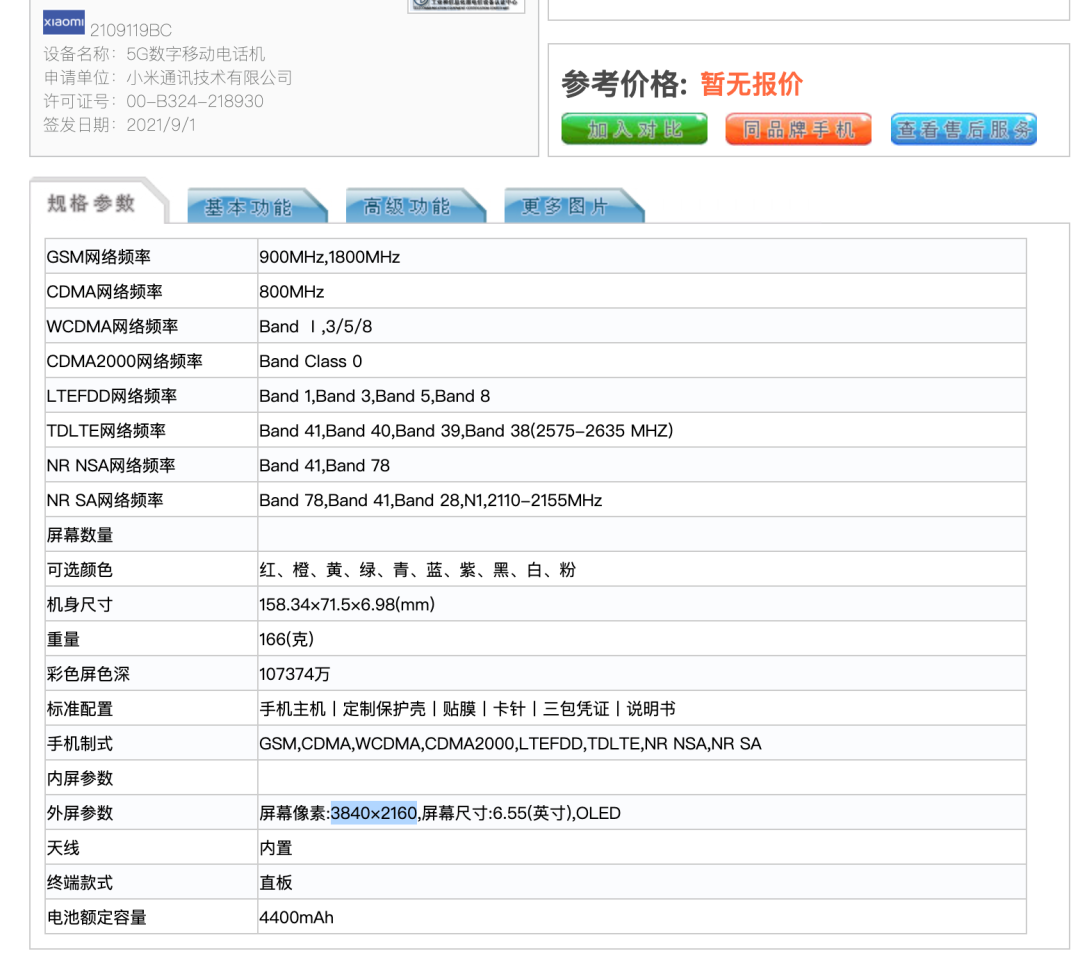Click the LTEFDD Band 1,3,5,8 value
Screen dimensions: 1080x958
pyautogui.click(x=375, y=396)
